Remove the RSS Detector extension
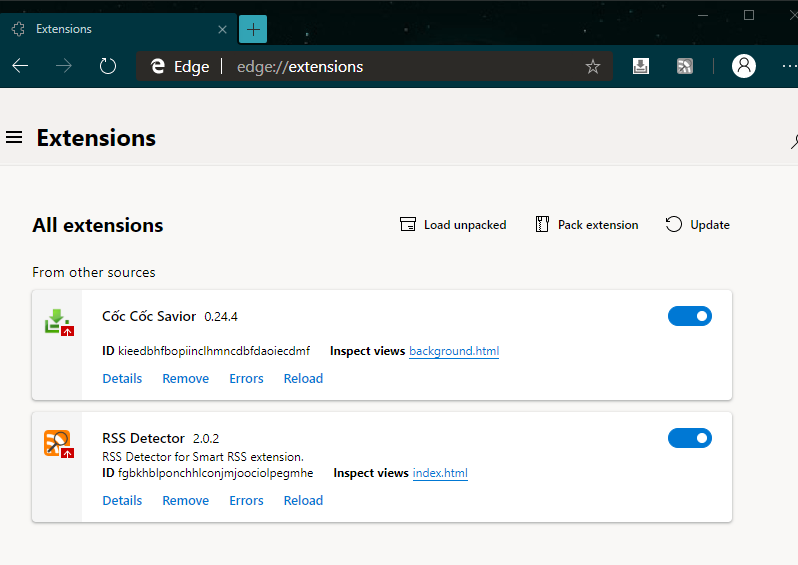The height and width of the screenshot is (565, 798). [186, 501]
